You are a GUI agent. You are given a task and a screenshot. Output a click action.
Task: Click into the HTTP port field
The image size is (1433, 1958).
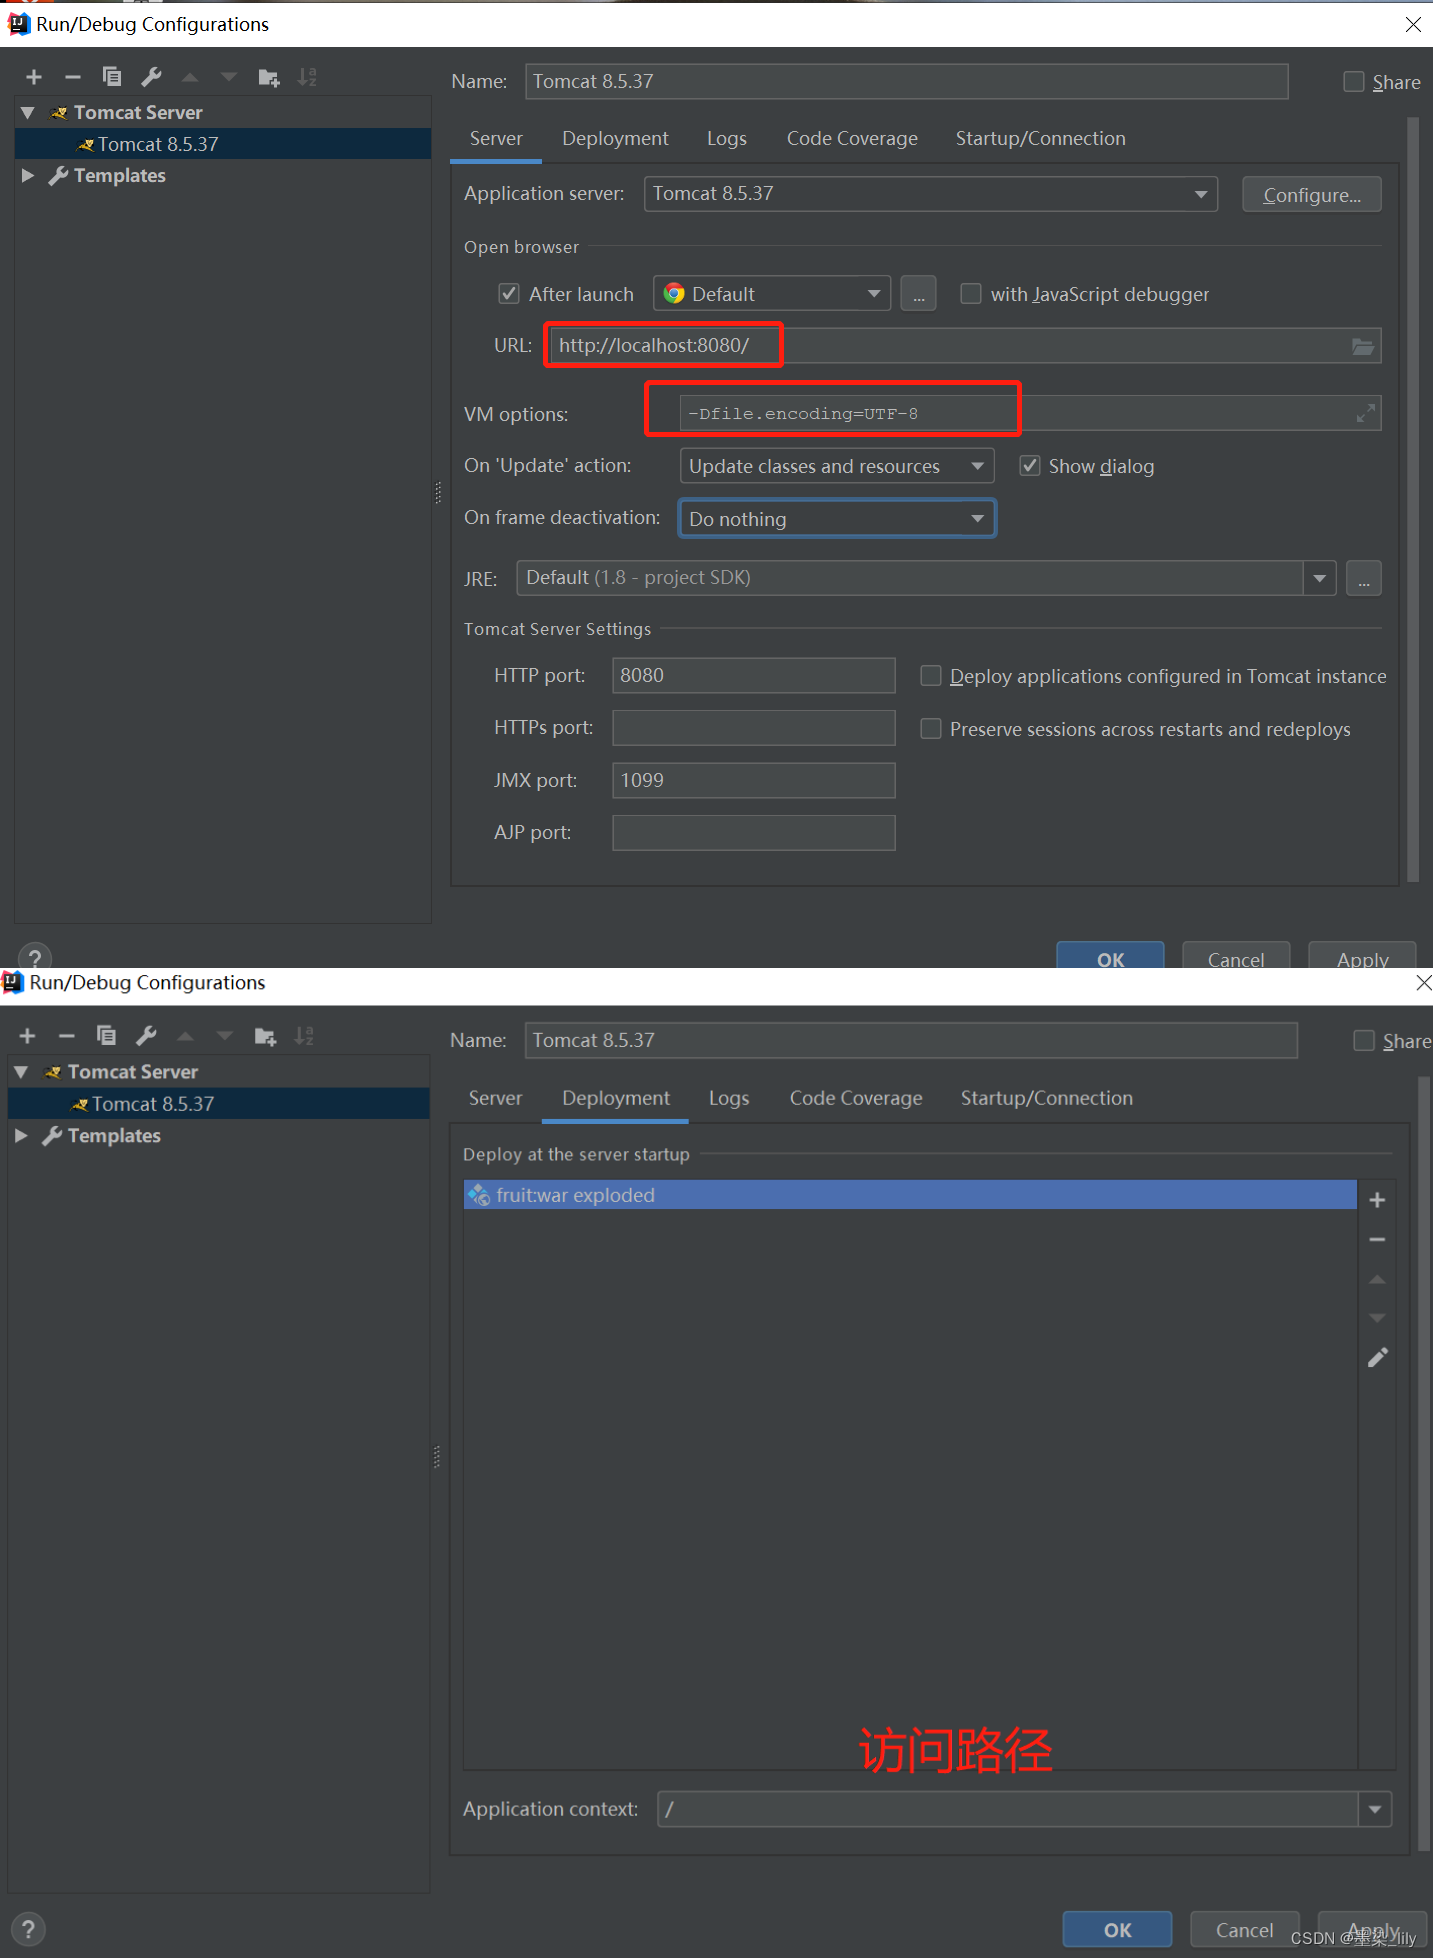[754, 676]
